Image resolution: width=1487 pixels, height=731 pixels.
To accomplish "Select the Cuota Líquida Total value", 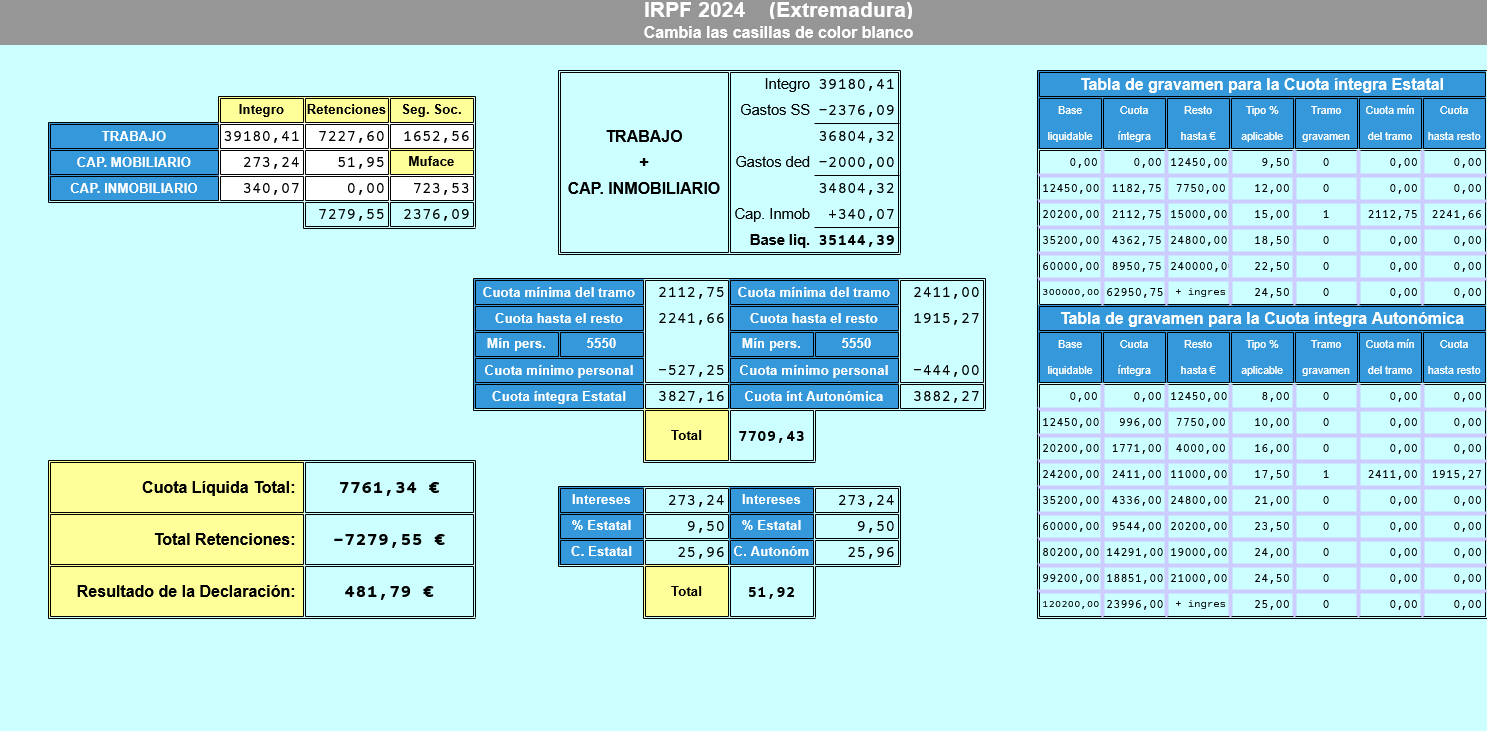I will (389, 488).
